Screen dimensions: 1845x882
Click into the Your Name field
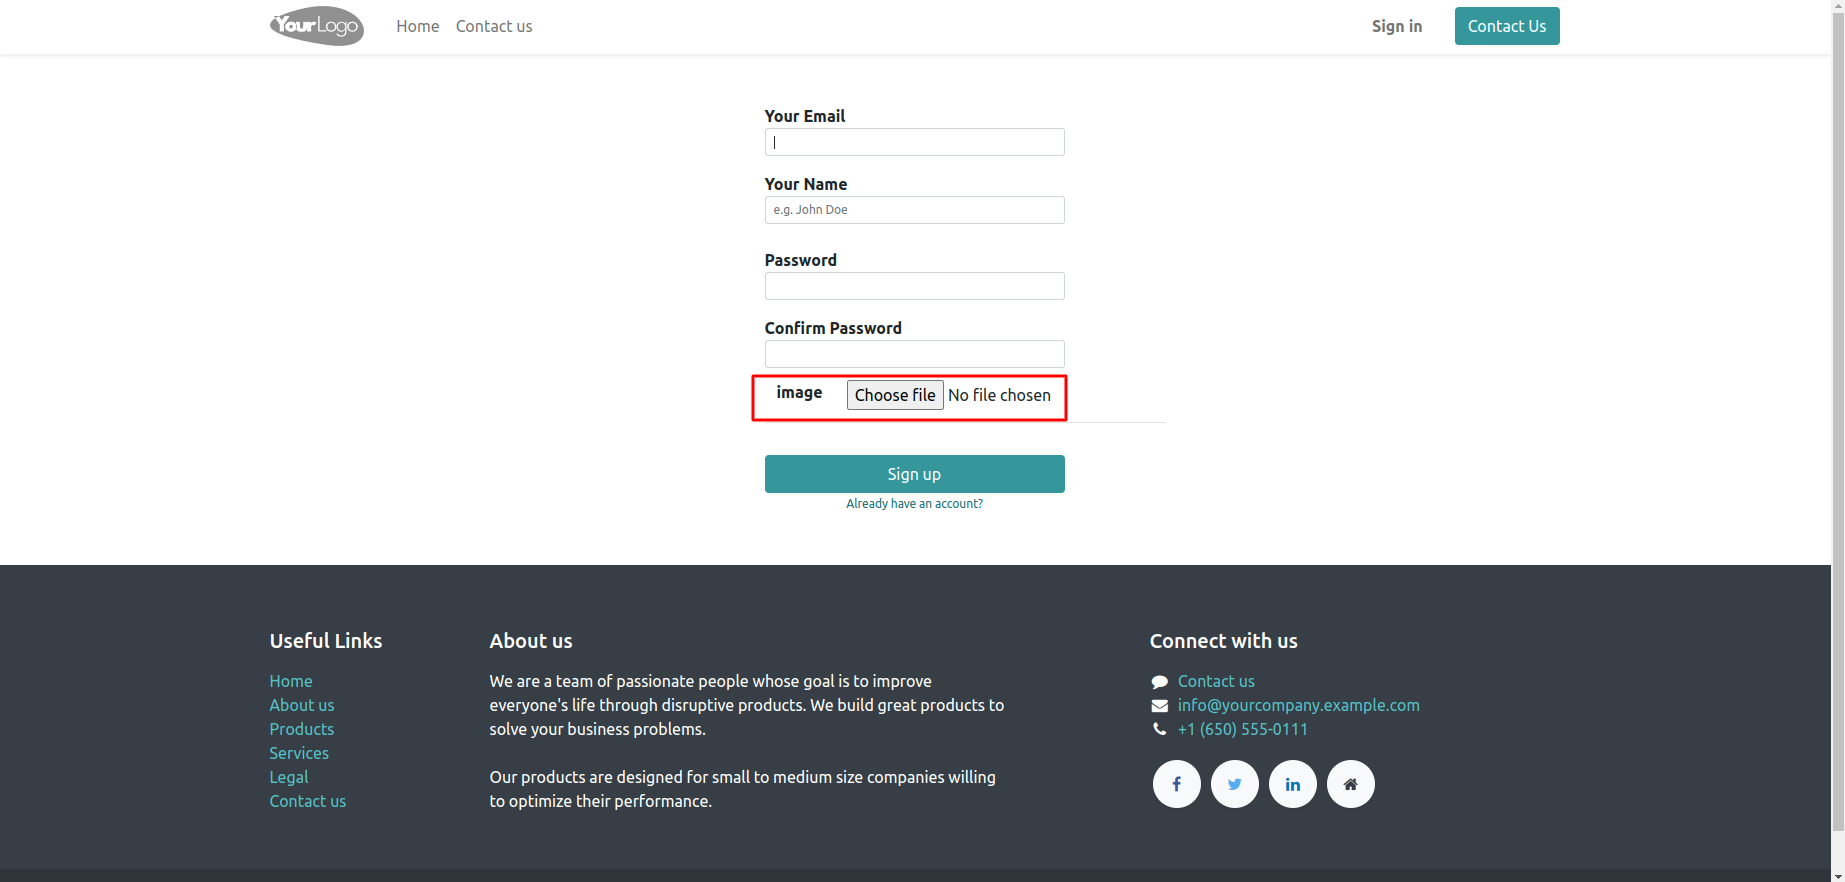point(914,210)
